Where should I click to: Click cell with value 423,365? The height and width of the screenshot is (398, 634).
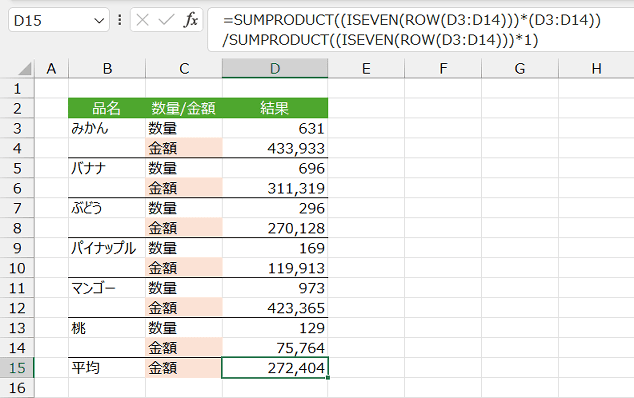click(x=275, y=308)
